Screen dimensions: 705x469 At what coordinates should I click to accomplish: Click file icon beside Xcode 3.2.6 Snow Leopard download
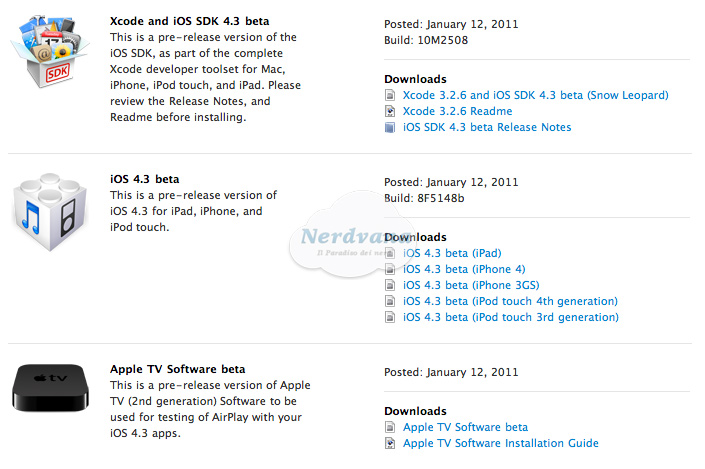coord(390,95)
